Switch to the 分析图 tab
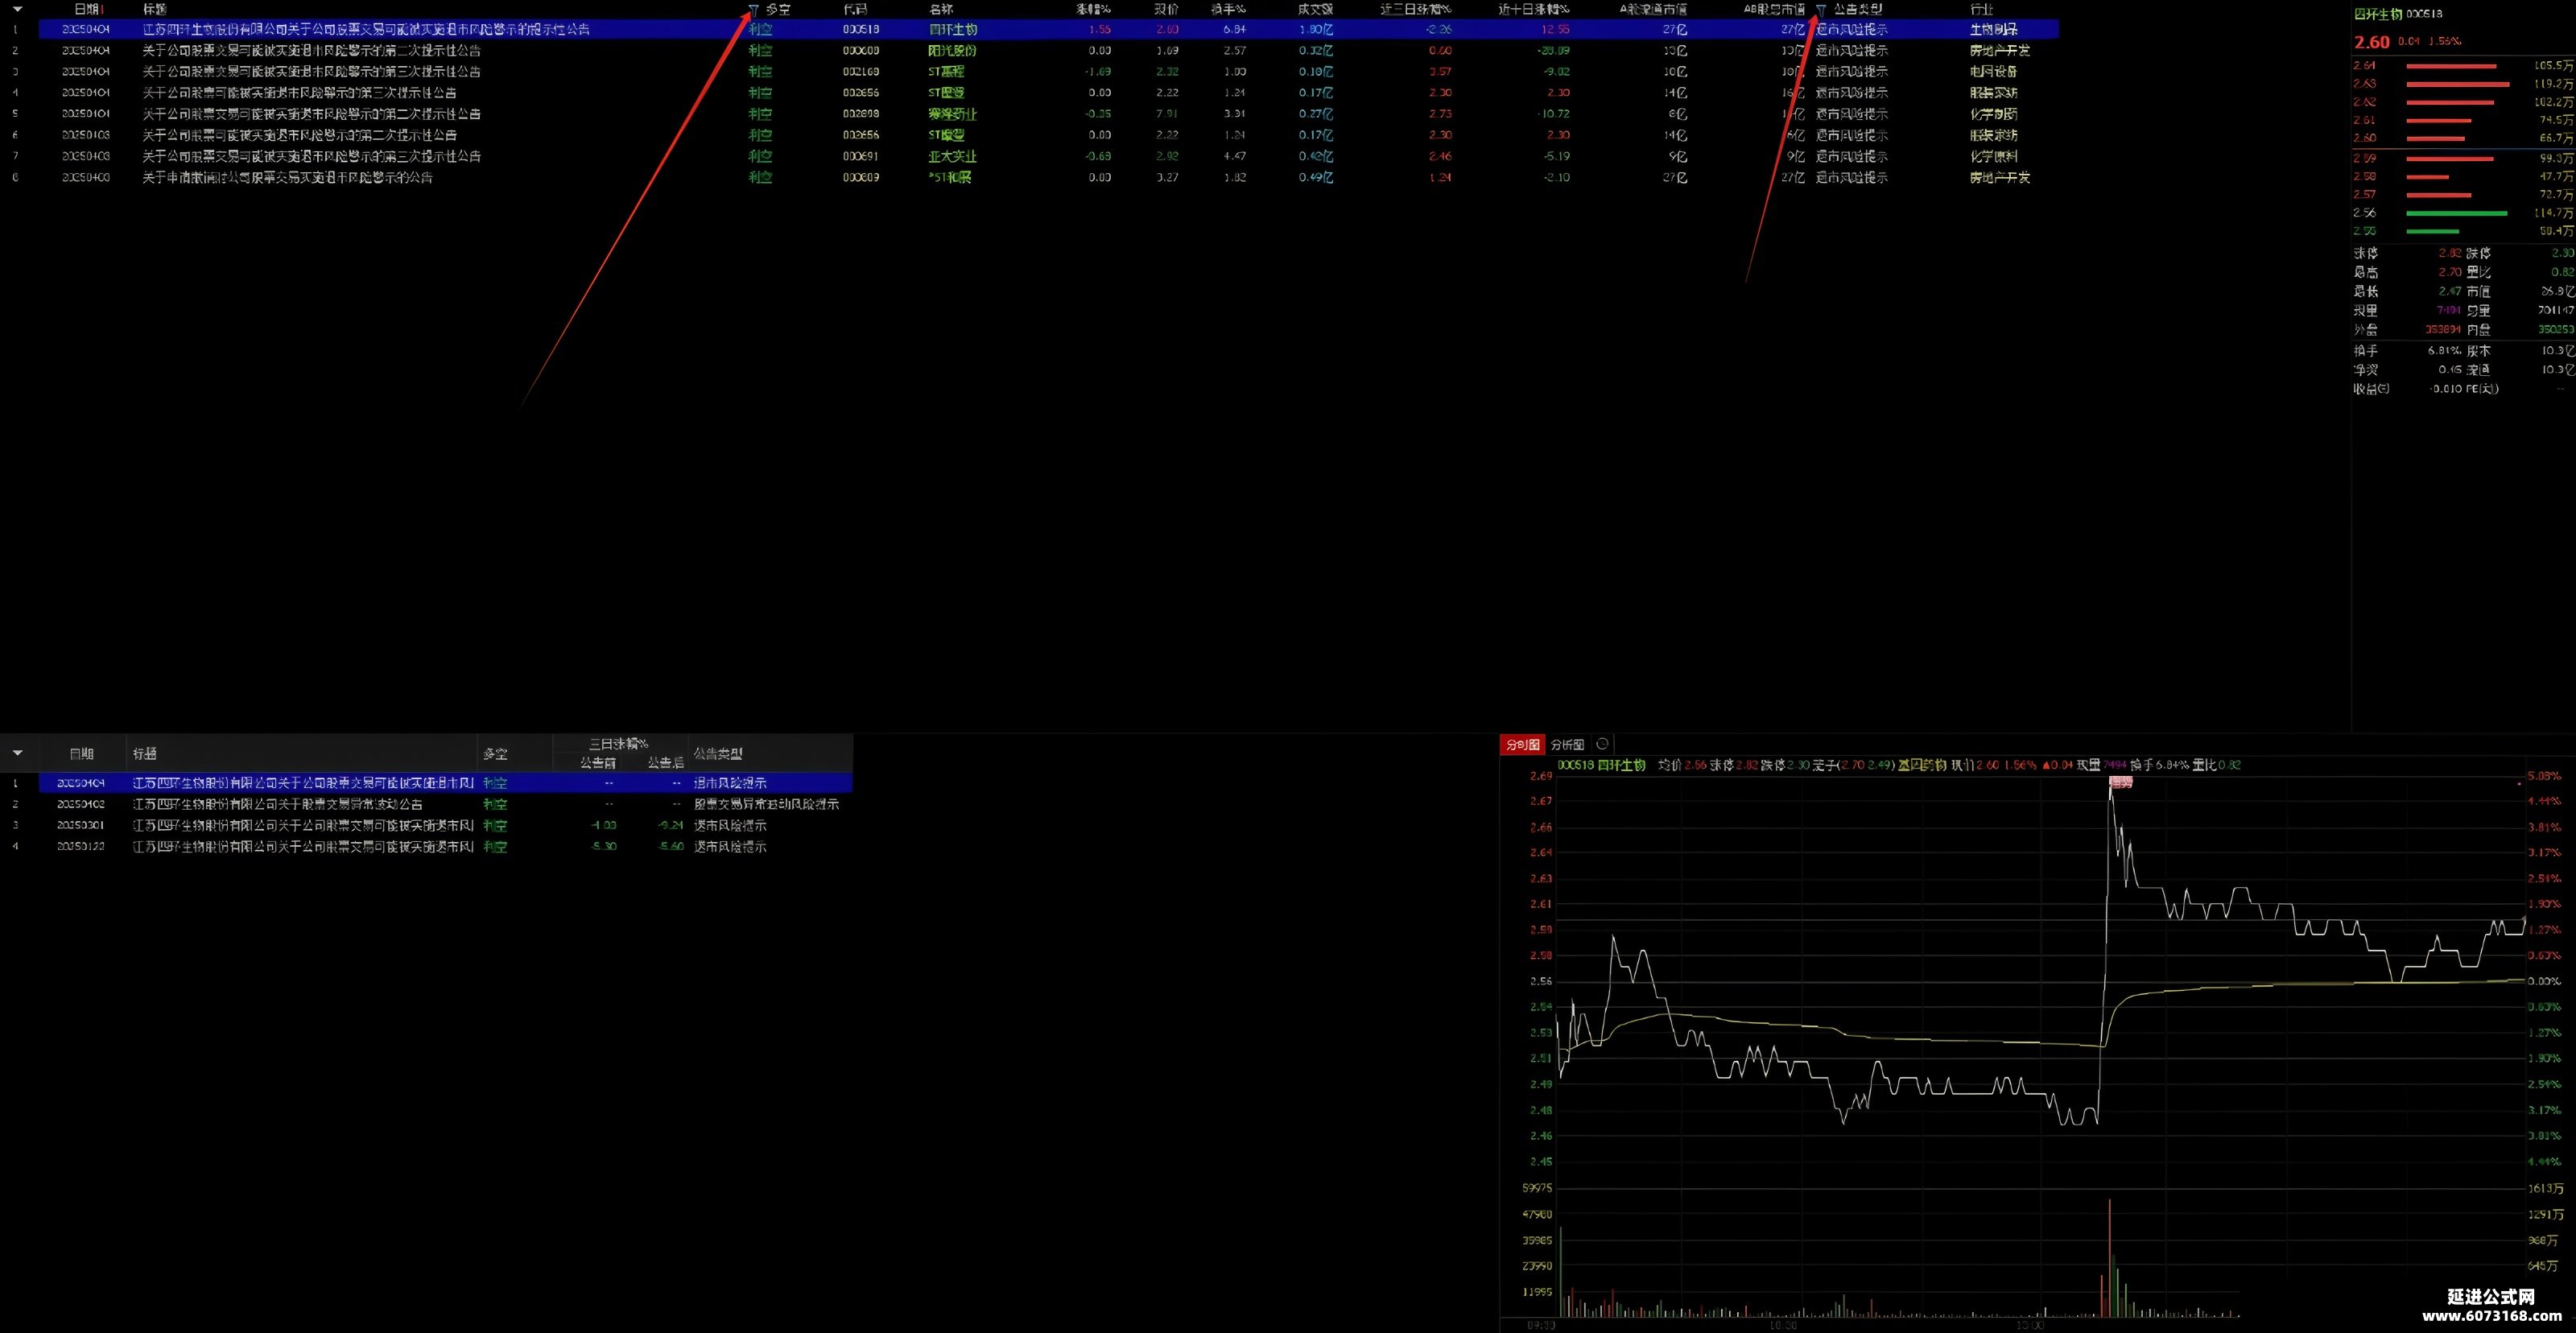2576x1333 pixels. click(1567, 744)
